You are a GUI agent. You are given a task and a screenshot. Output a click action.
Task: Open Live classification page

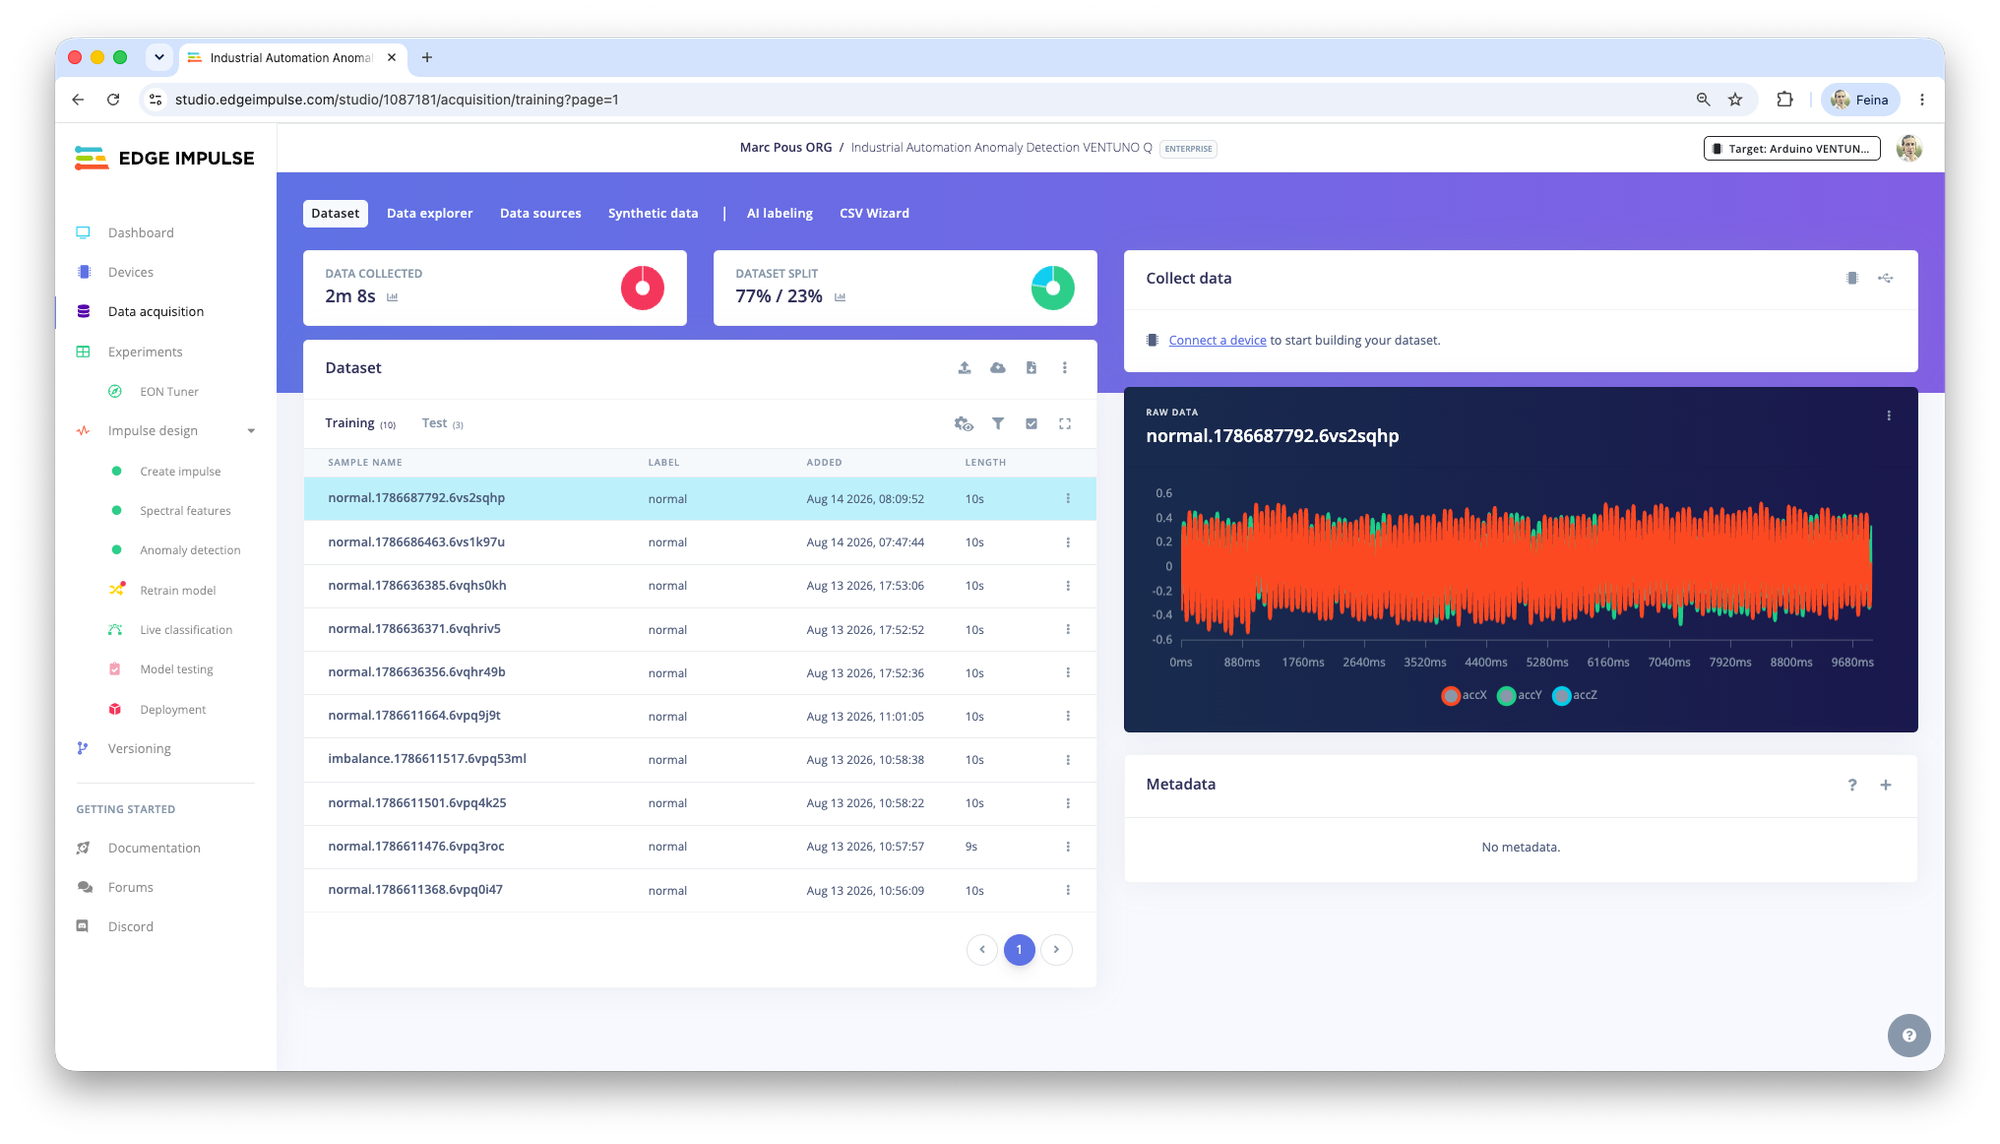(x=186, y=630)
